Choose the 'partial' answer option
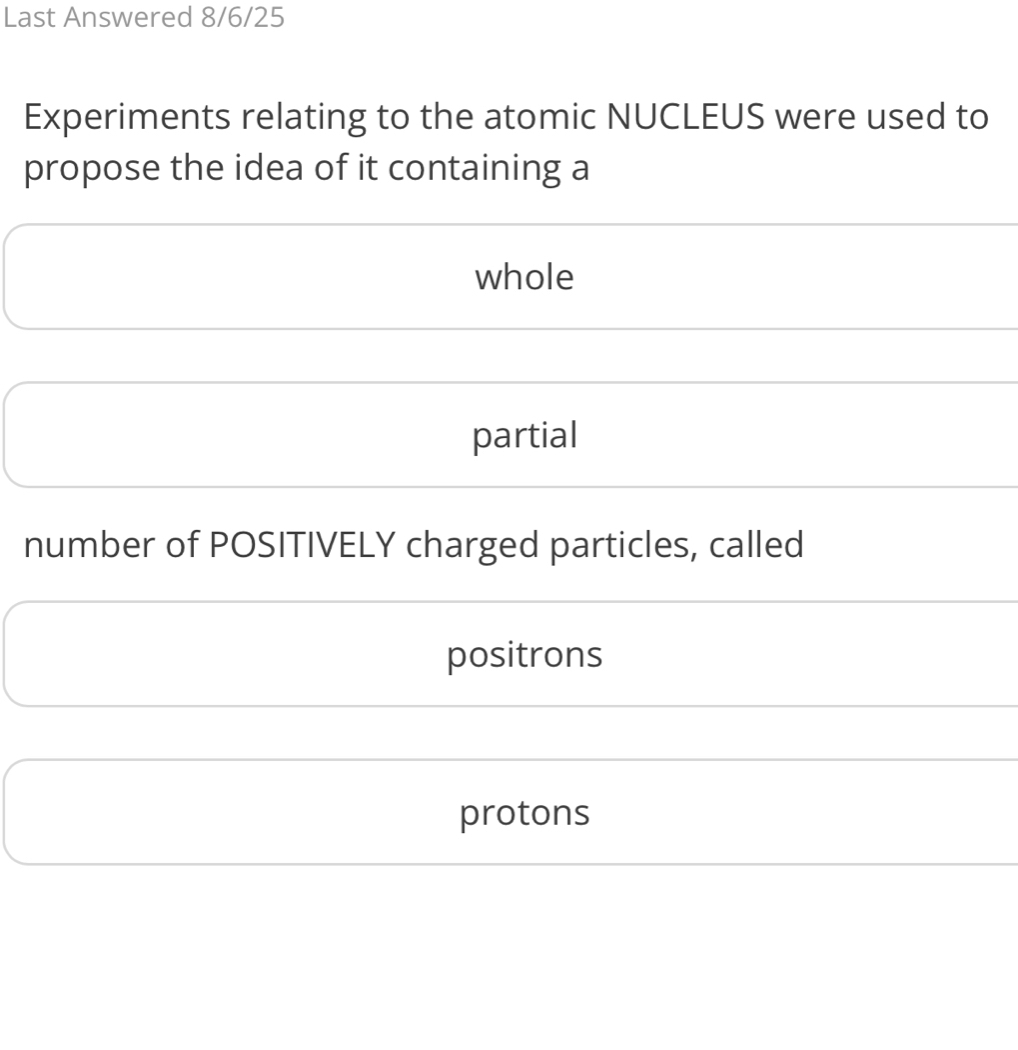The width and height of the screenshot is (1018, 1050). pos(512,435)
